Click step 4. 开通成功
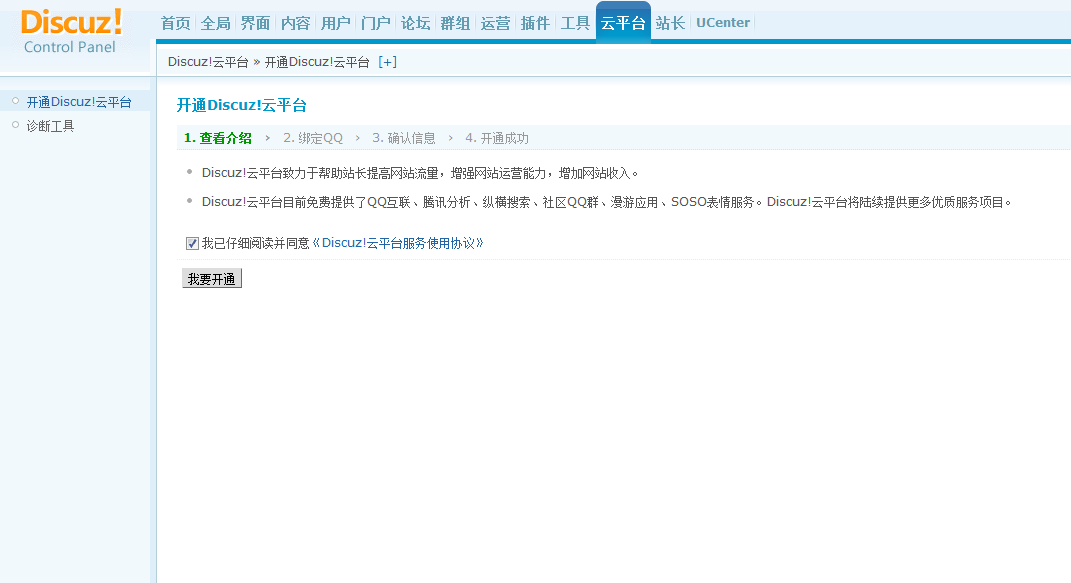 point(497,138)
